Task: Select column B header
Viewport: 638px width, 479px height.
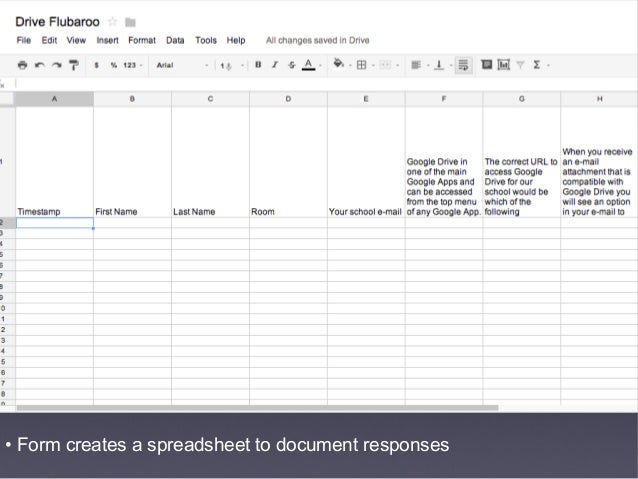Action: pyautogui.click(x=132, y=99)
